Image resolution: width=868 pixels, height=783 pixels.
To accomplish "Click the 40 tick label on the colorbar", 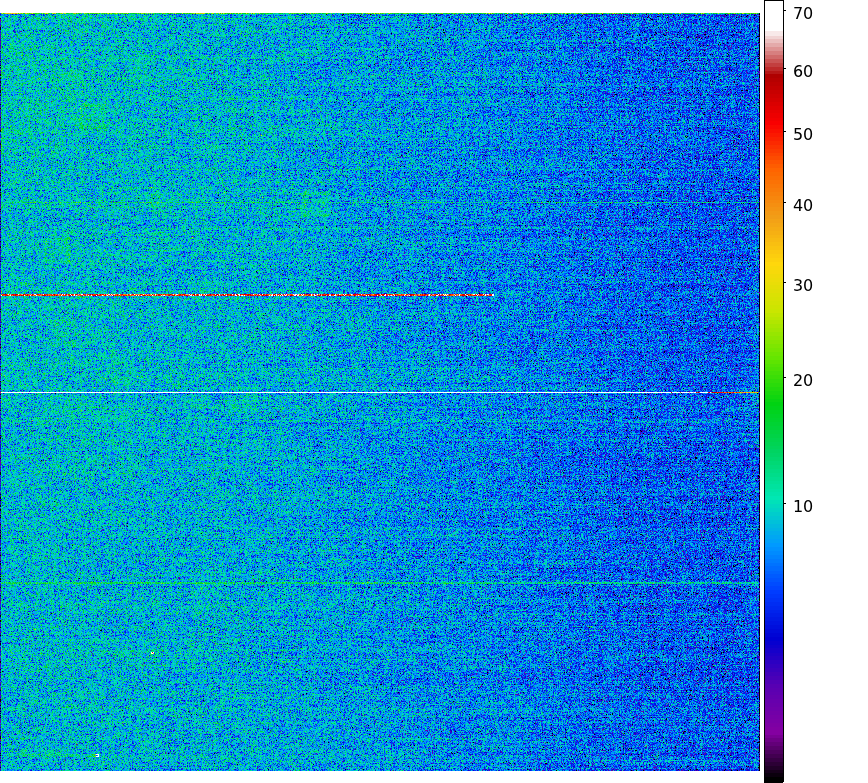I will pyautogui.click(x=802, y=205).
